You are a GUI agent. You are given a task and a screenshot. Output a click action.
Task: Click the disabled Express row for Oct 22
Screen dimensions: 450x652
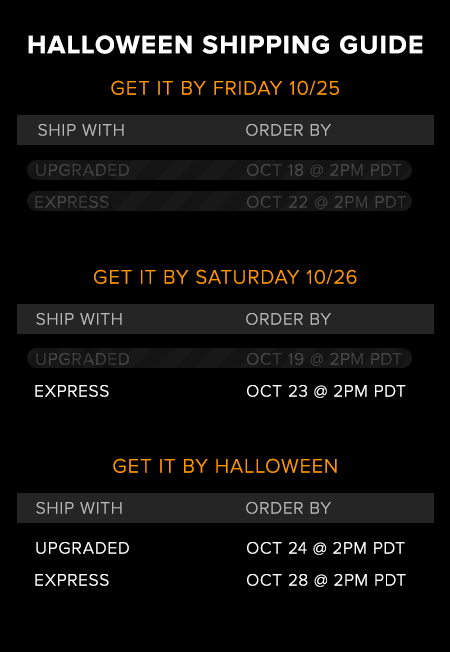219,201
